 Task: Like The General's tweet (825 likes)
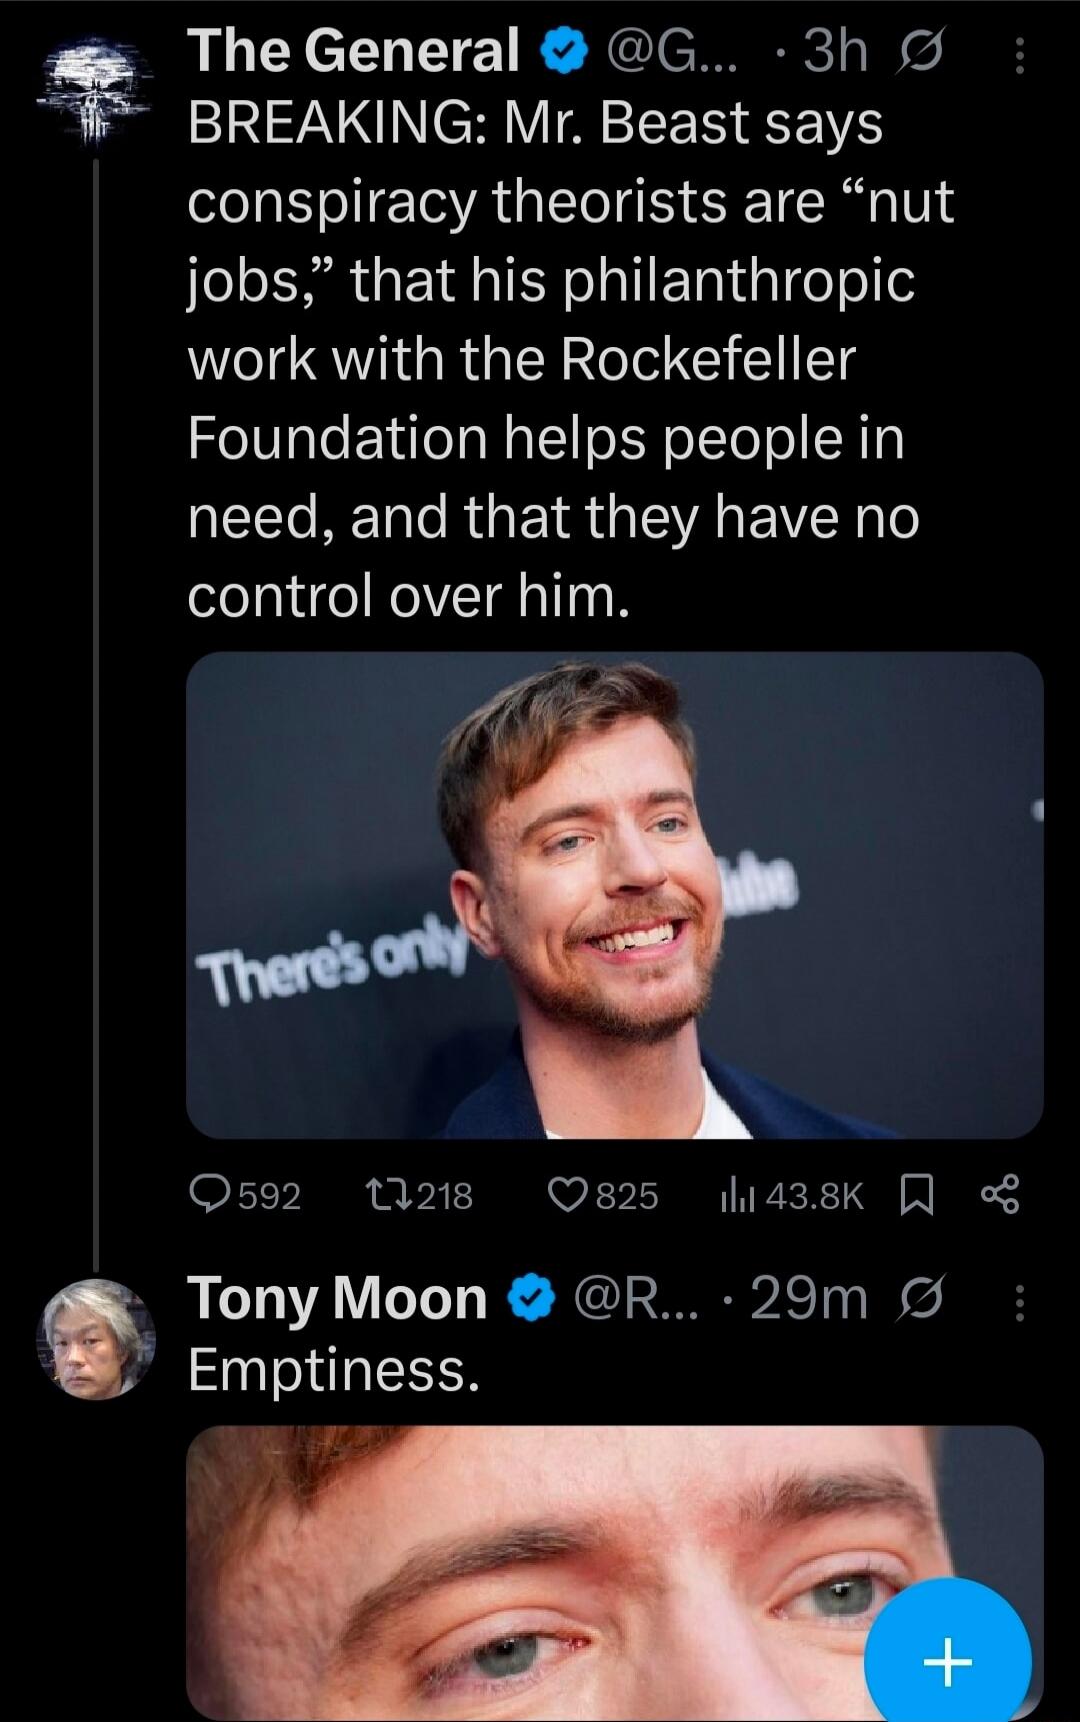[x=567, y=1194]
